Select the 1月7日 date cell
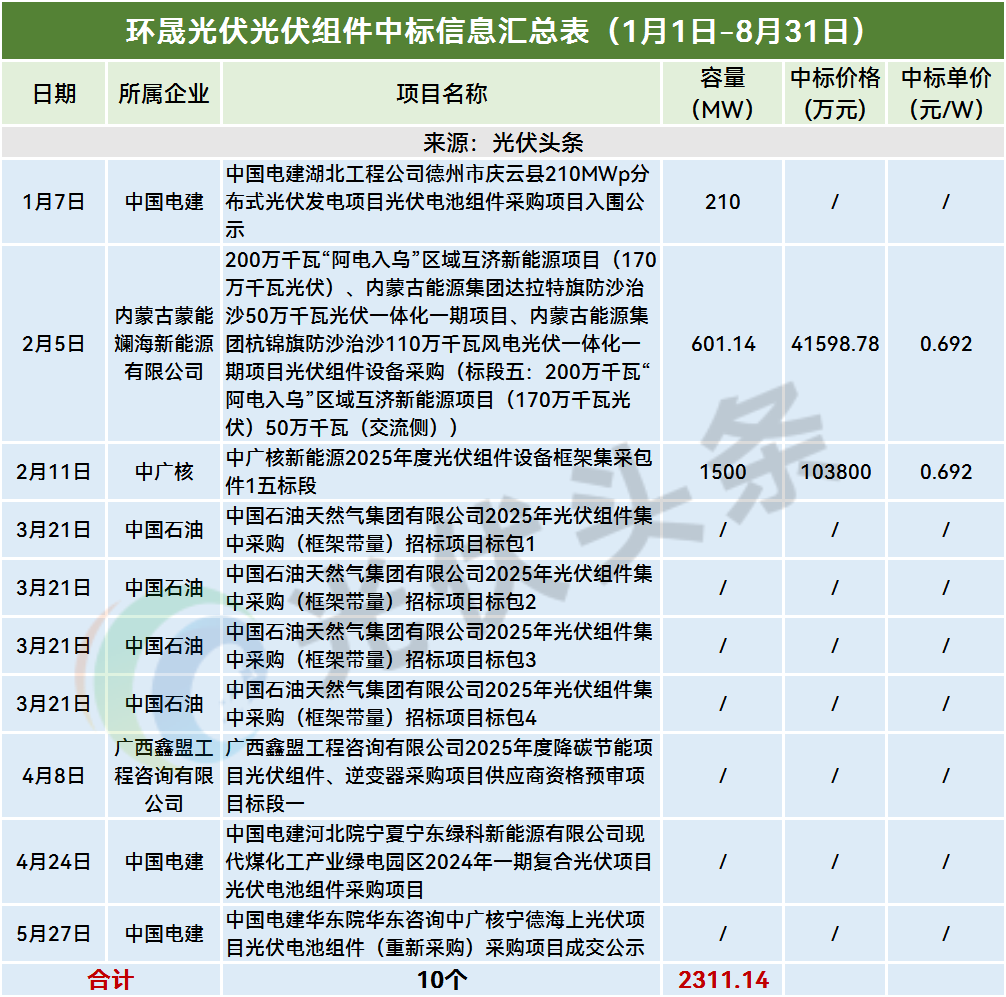The image size is (1006, 997). tap(54, 201)
